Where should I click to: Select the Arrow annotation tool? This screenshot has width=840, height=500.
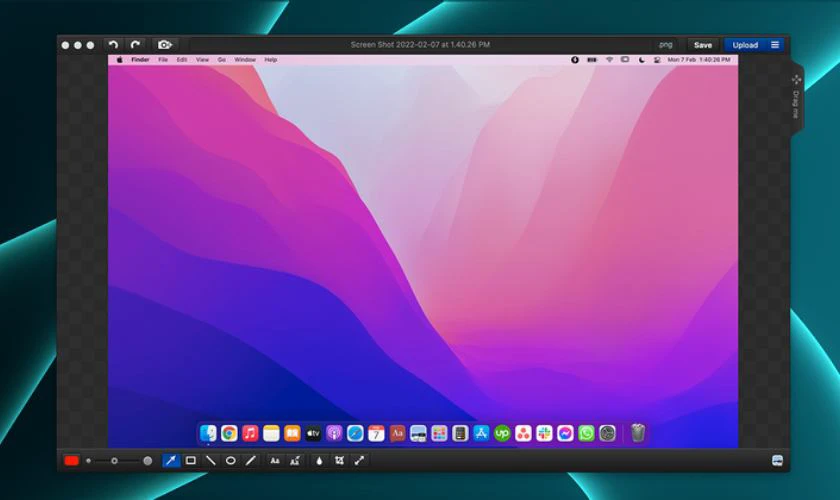[171, 461]
